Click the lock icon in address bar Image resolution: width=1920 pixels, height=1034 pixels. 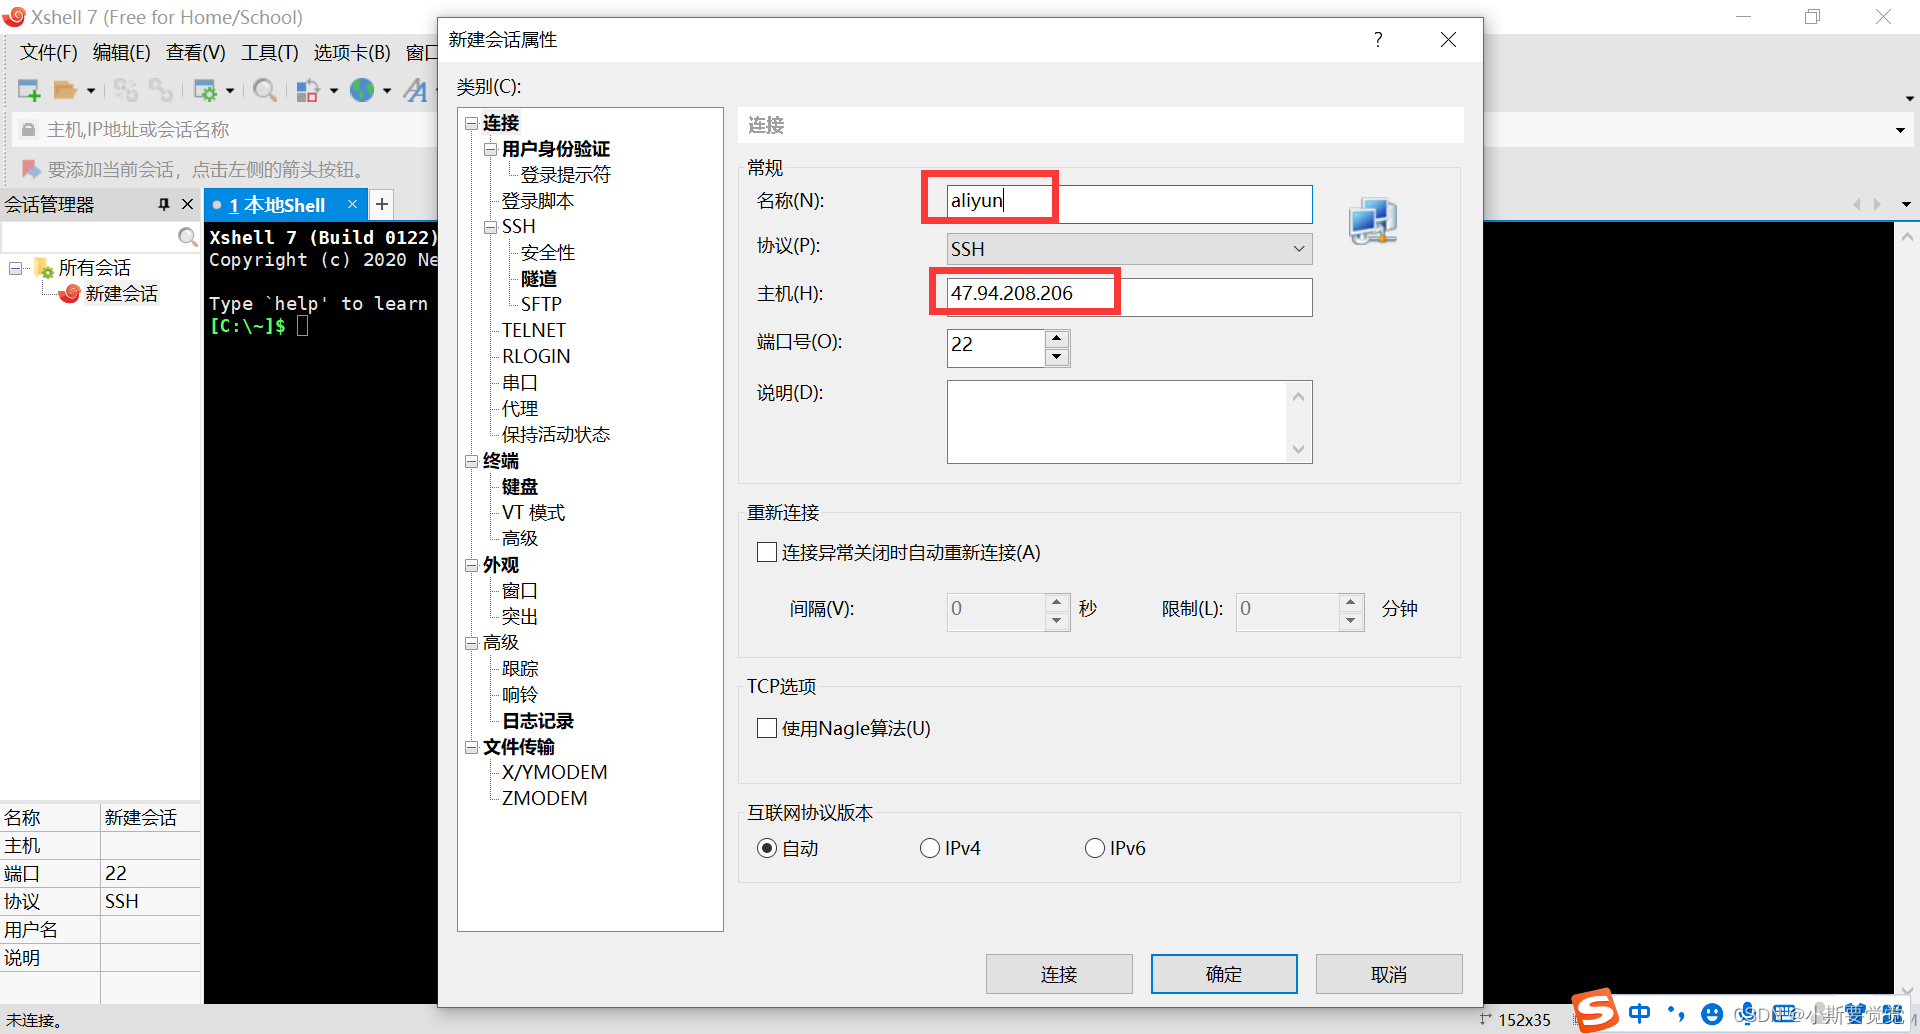(x=28, y=130)
